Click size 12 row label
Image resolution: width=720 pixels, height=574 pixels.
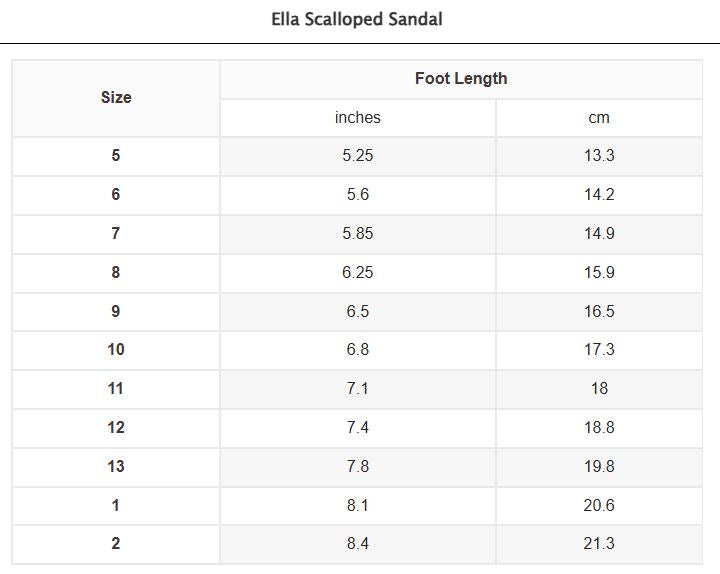[116, 428]
